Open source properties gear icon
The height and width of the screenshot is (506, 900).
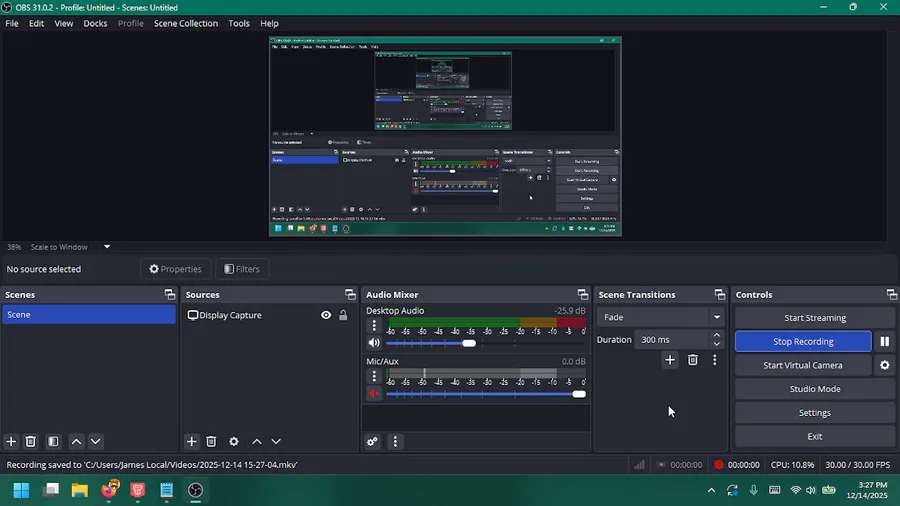click(x=234, y=441)
